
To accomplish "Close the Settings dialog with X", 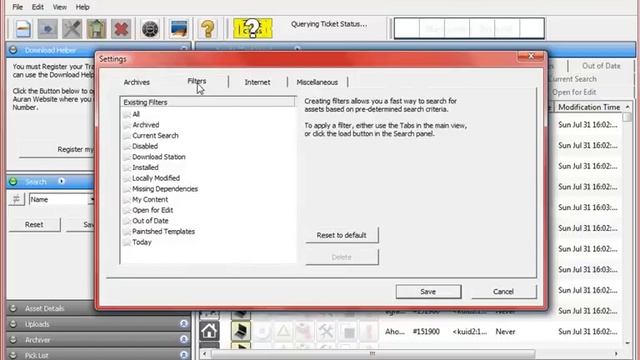I will tap(531, 56).
